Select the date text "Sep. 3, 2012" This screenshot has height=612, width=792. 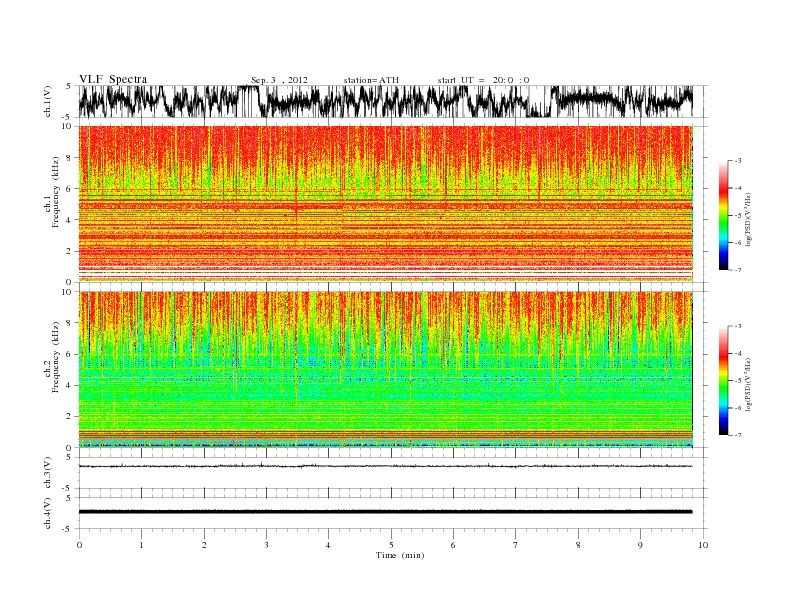[x=279, y=80]
